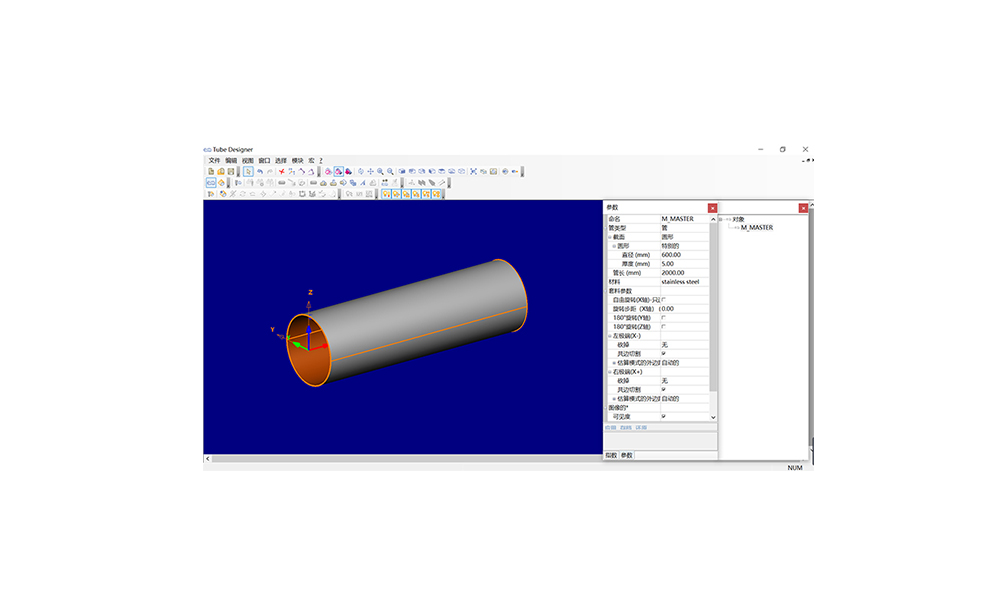Toggle the 180° rotation (Y axis) checkbox
This screenshot has width=1000, height=600.
click(x=664, y=318)
